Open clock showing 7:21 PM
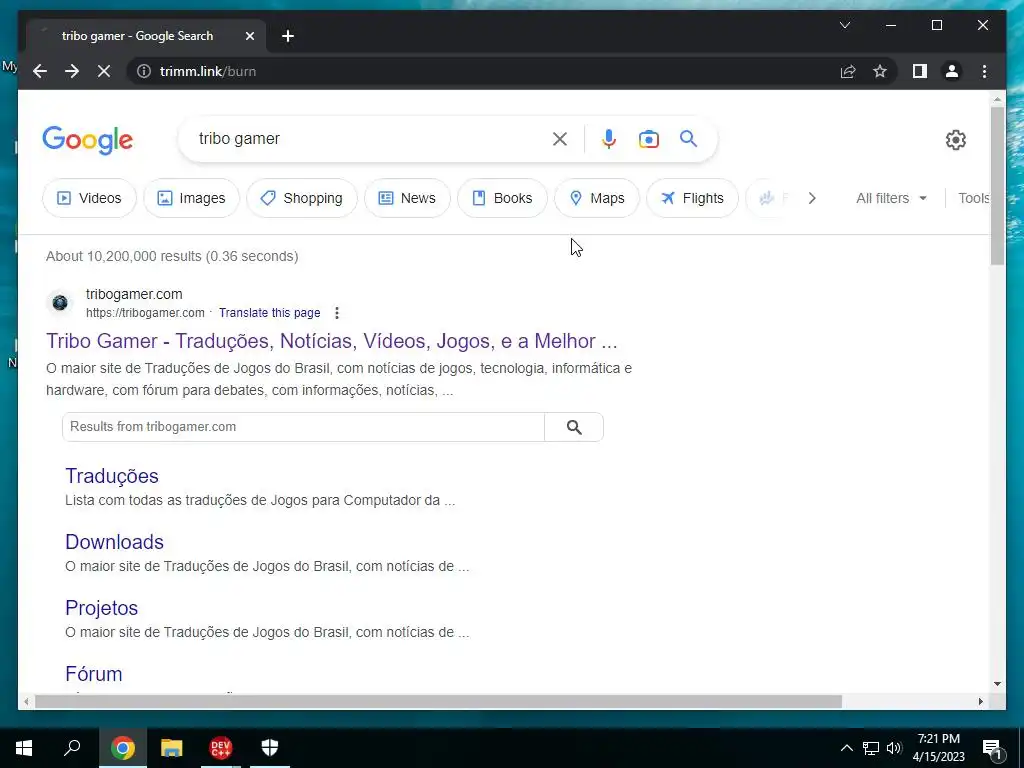Viewport: 1024px width, 768px height. [x=938, y=748]
